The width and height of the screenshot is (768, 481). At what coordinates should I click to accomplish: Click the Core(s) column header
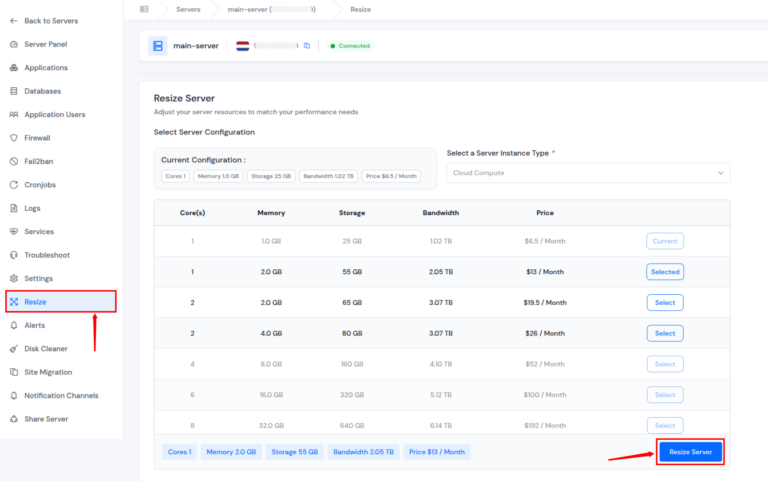click(x=192, y=213)
